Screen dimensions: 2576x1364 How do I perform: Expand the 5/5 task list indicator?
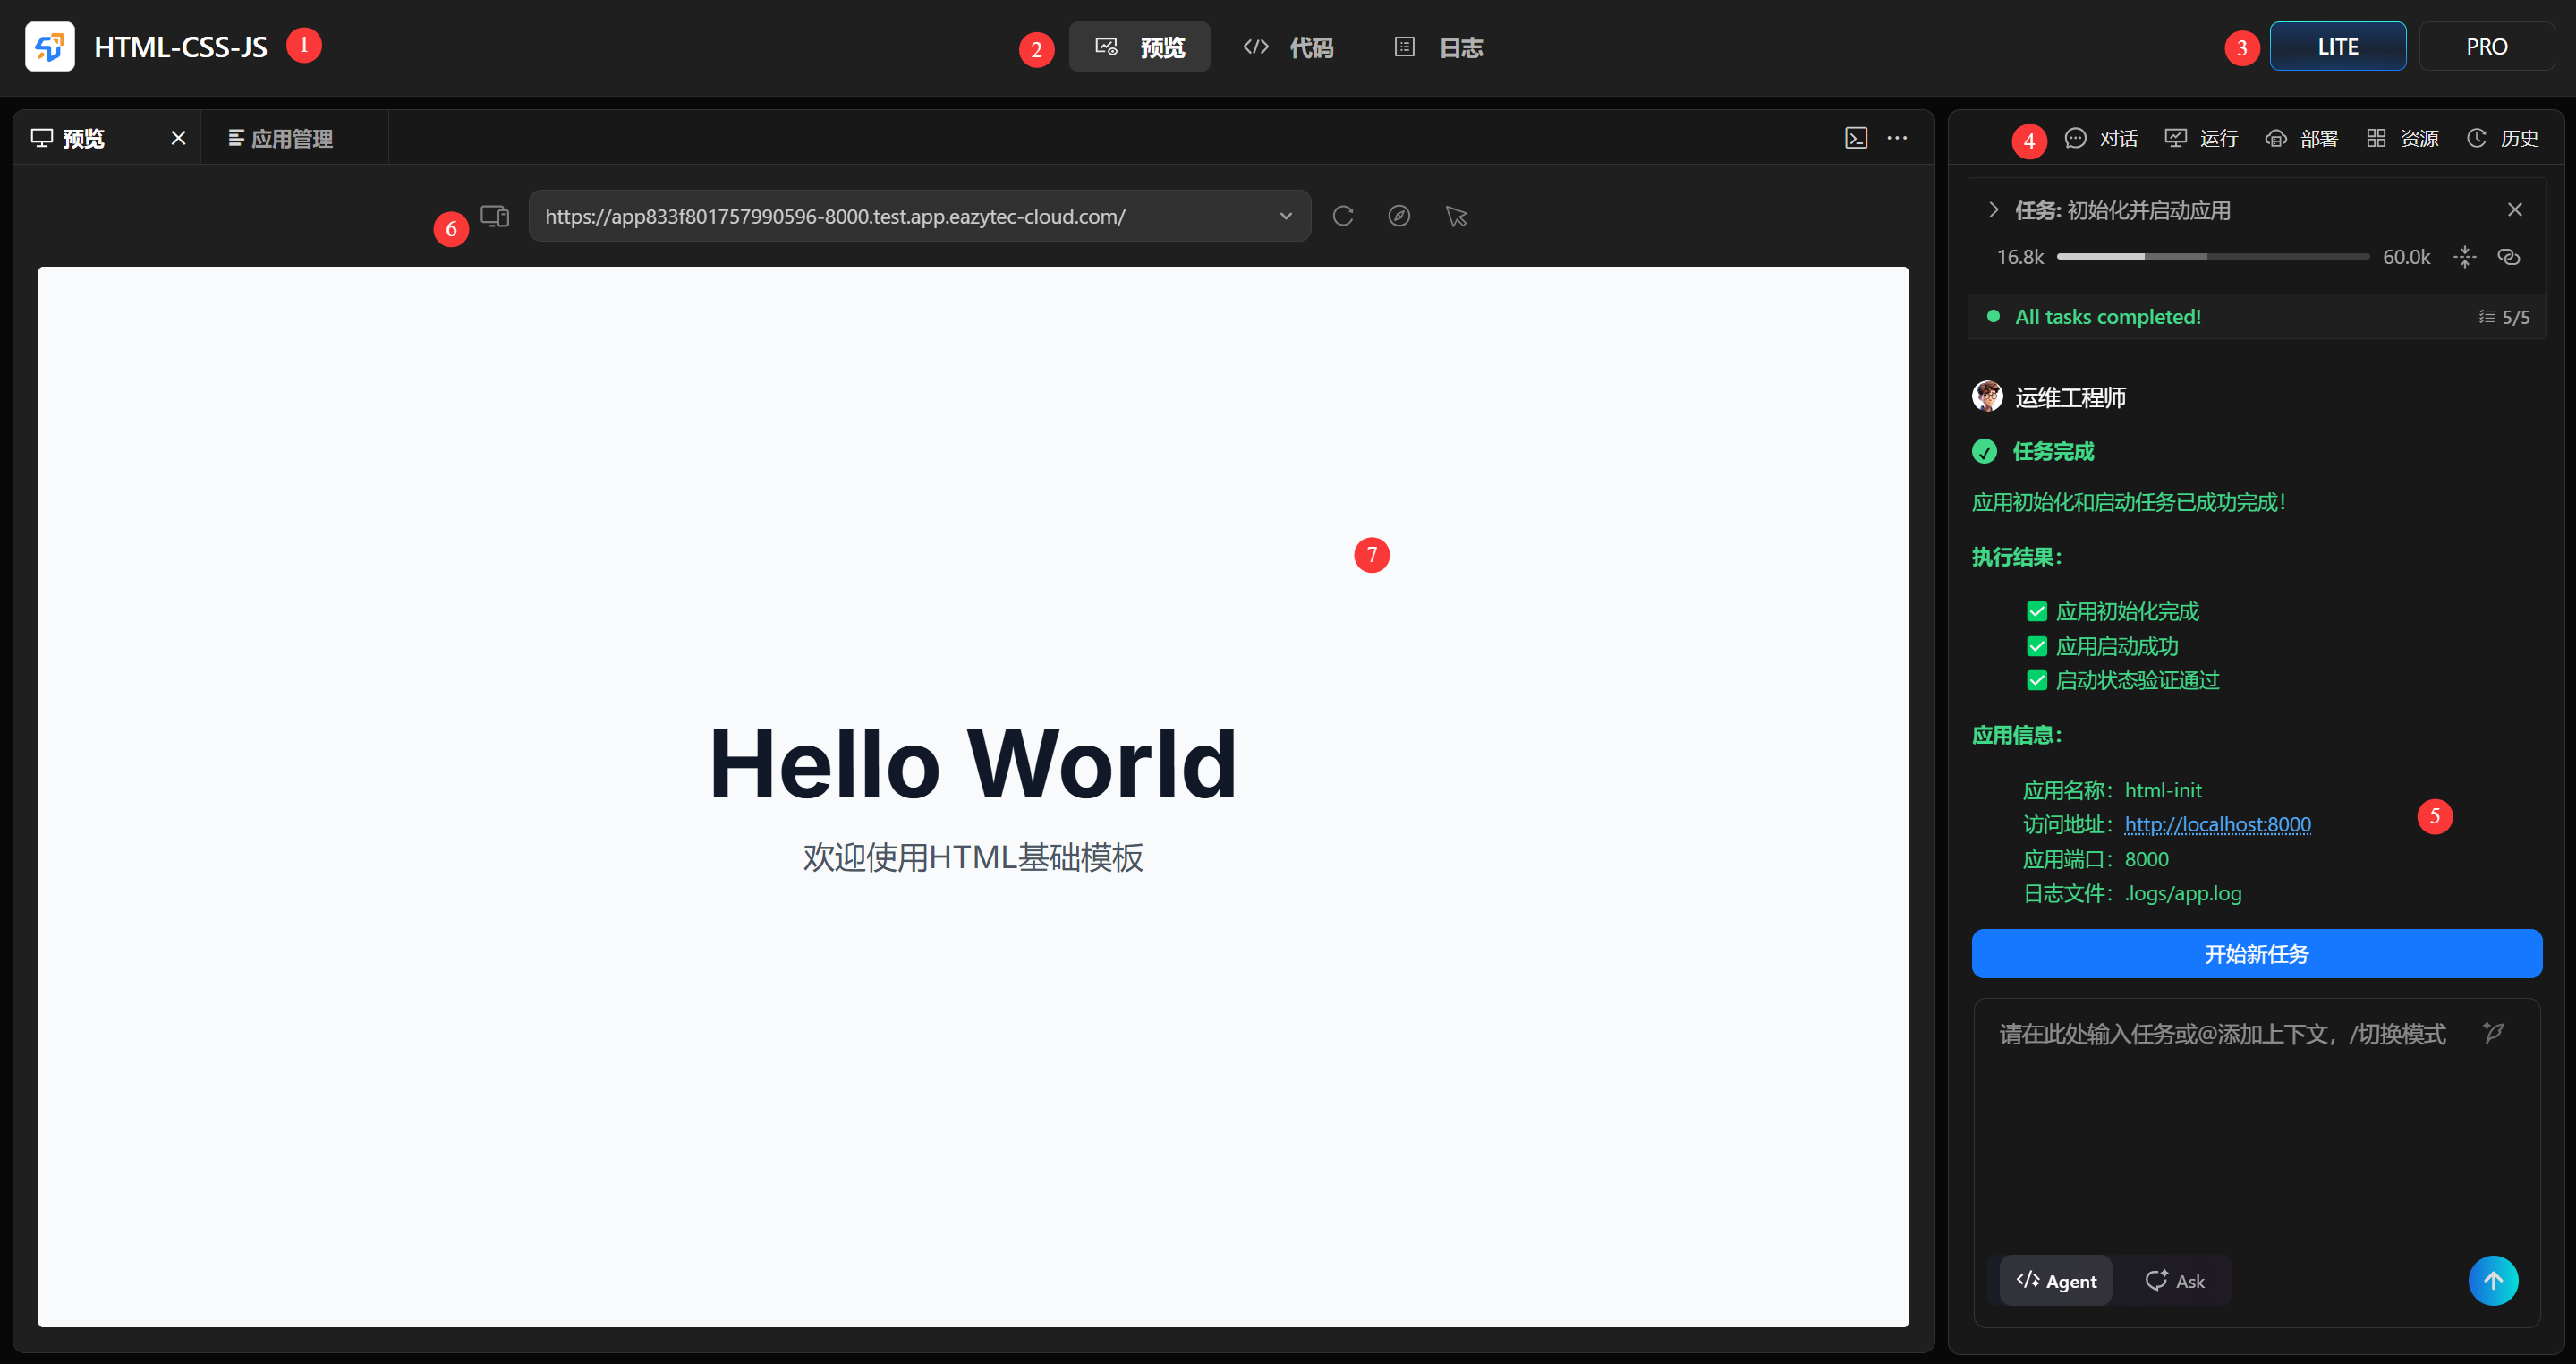pyautogui.click(x=2504, y=317)
